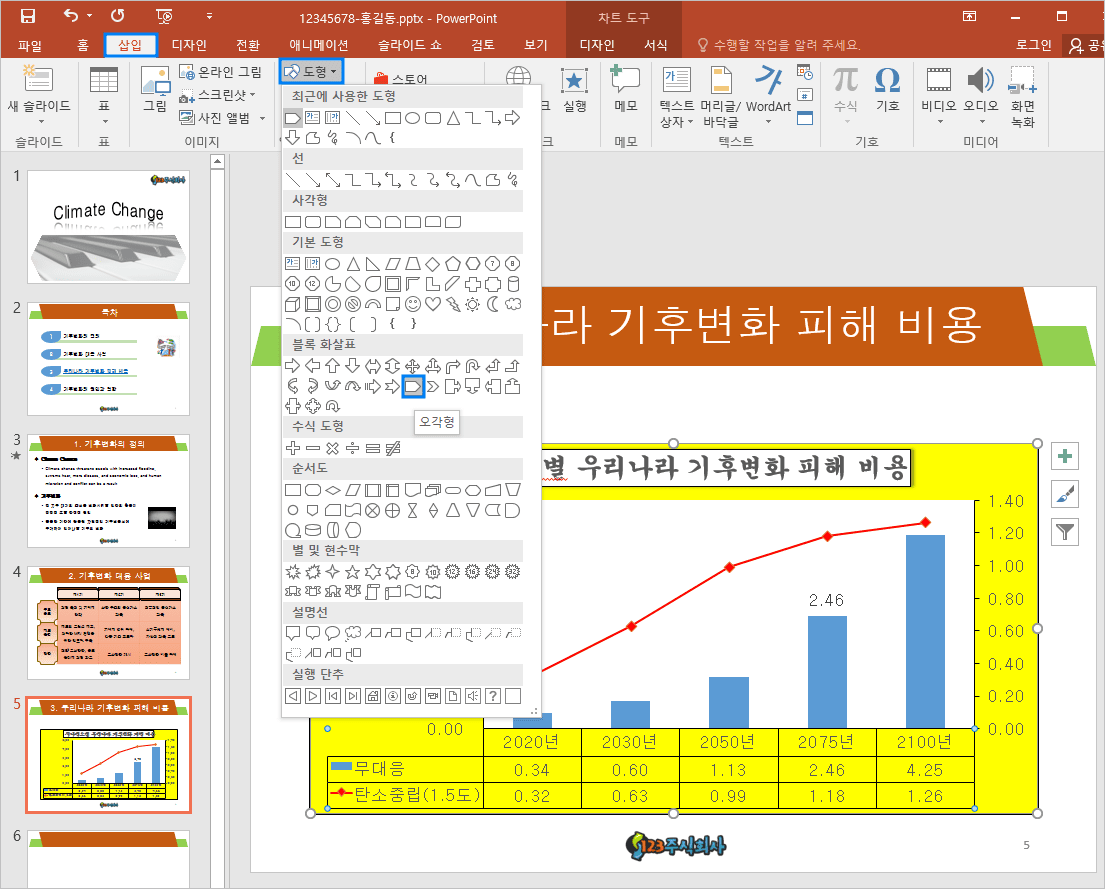Select slide 2 table of contents thumbnail
The height and width of the screenshot is (889, 1105).
109,359
